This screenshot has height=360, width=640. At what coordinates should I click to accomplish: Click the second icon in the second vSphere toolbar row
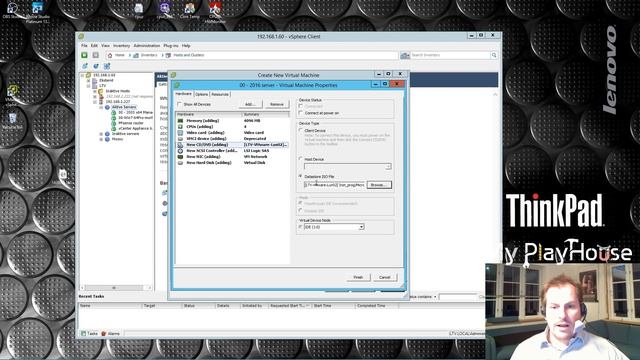[96, 66]
